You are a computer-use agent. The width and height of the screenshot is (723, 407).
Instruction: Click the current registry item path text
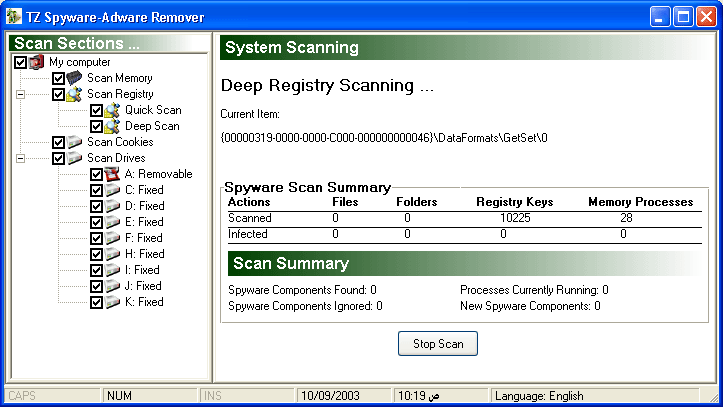384,138
